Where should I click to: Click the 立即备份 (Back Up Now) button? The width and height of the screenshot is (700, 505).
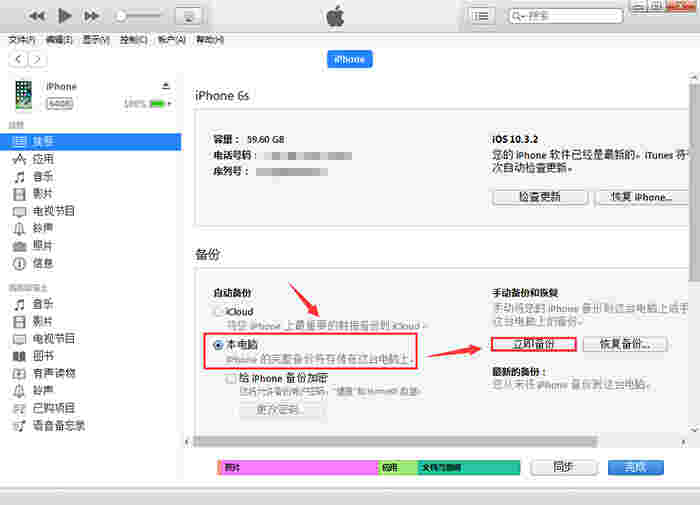533,344
